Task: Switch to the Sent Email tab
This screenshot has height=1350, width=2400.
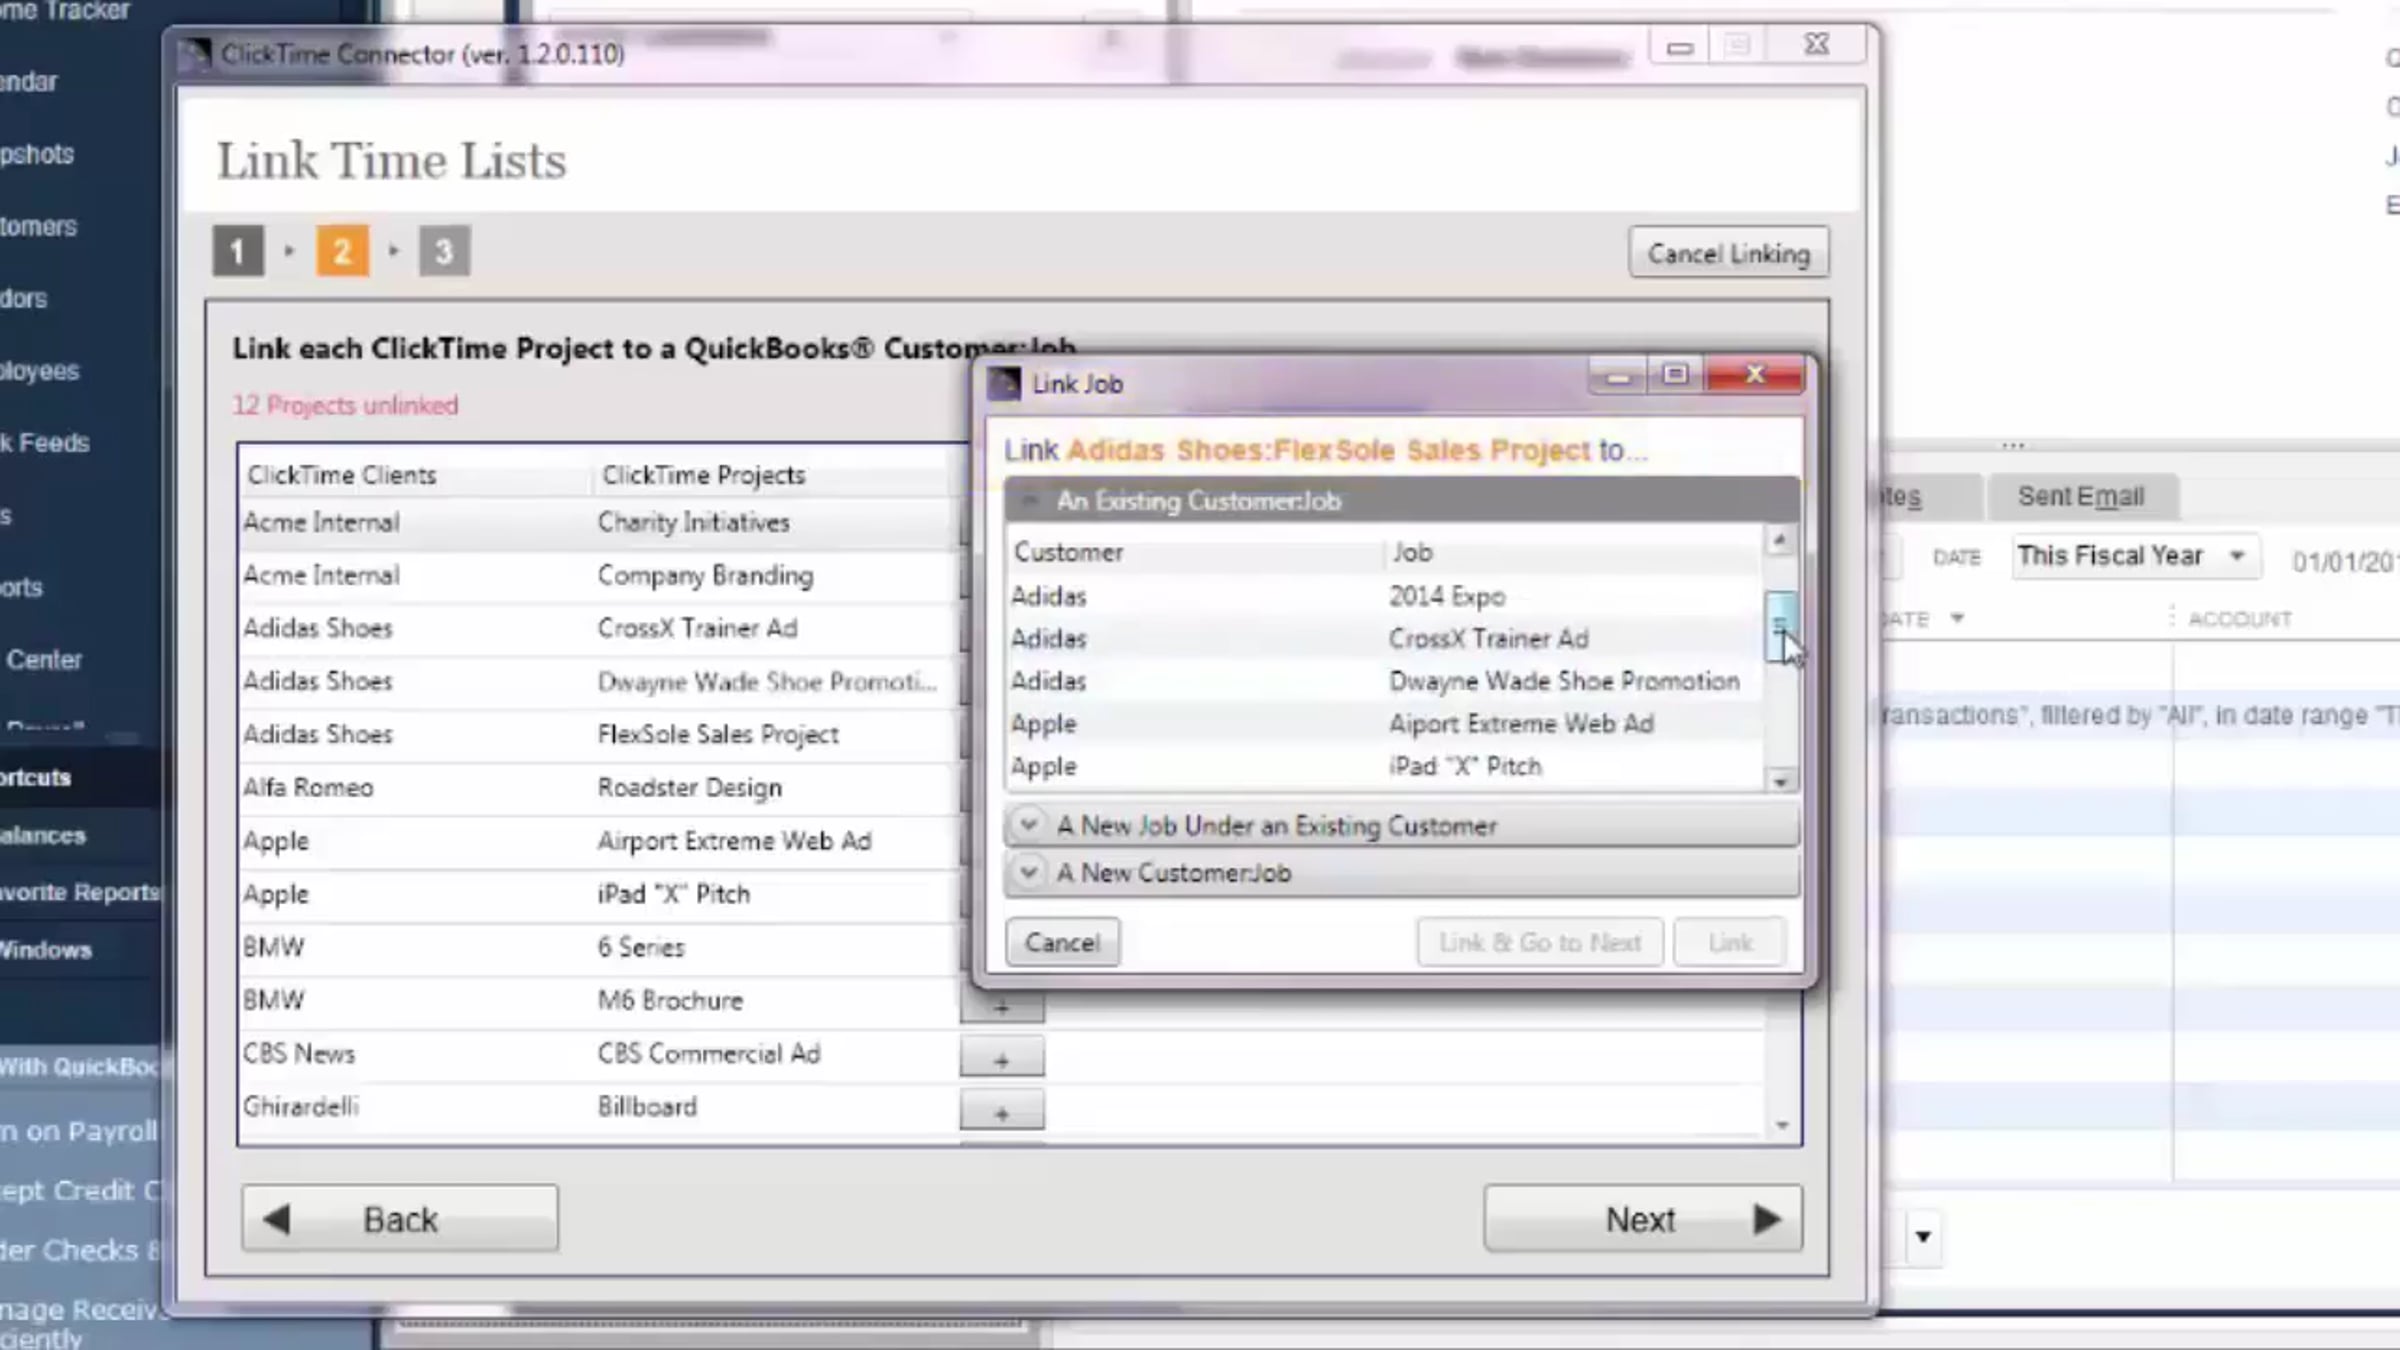Action: (2080, 496)
